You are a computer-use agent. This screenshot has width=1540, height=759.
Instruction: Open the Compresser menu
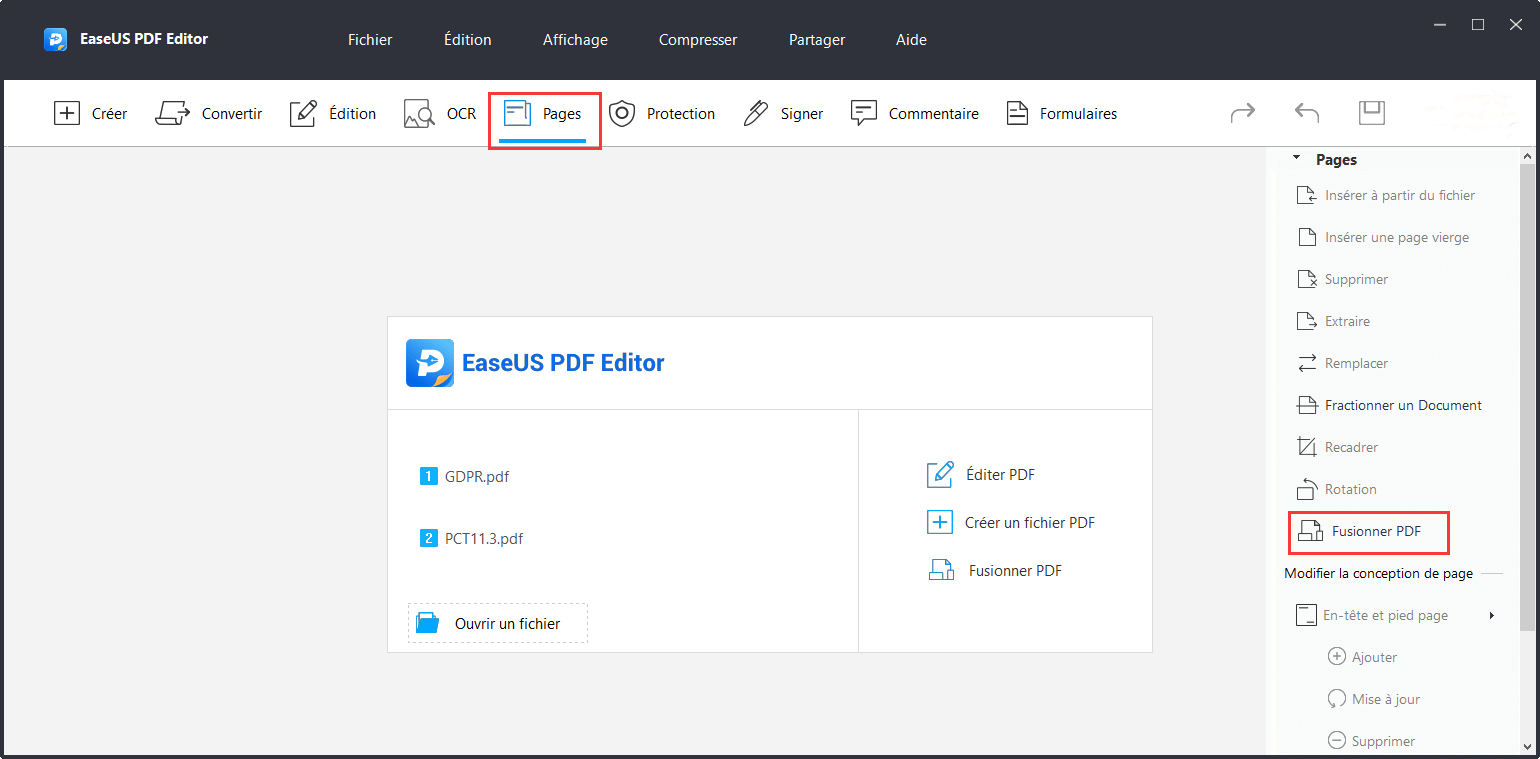pyautogui.click(x=698, y=40)
